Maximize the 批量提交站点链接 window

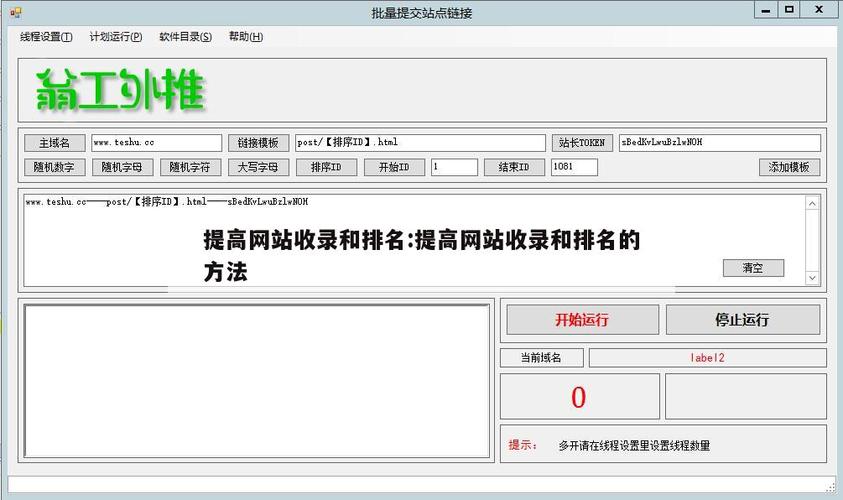tap(789, 10)
